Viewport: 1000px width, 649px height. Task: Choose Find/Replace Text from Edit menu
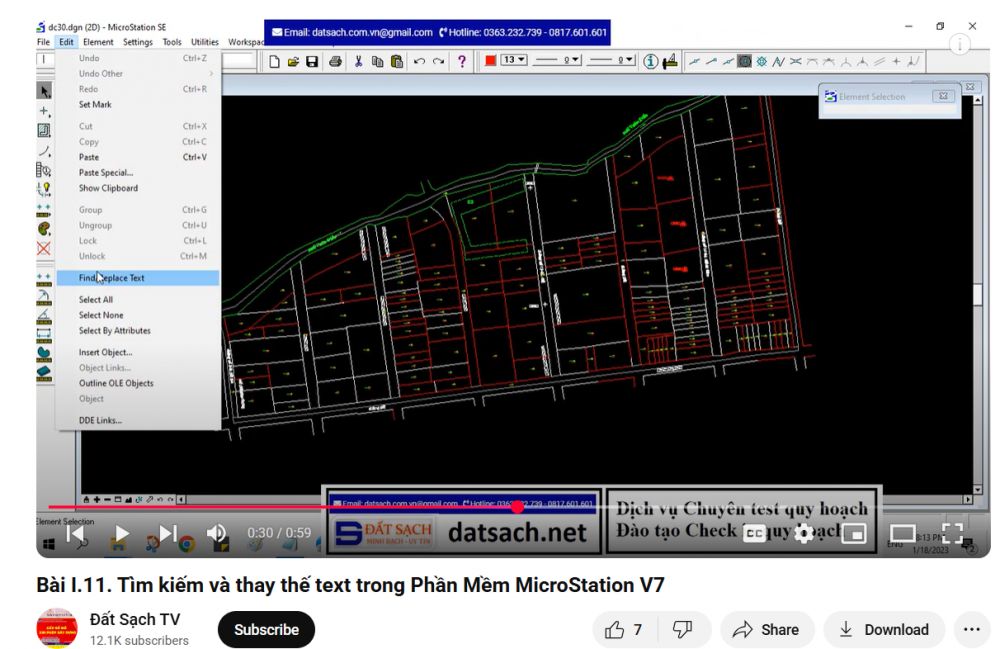click(112, 278)
